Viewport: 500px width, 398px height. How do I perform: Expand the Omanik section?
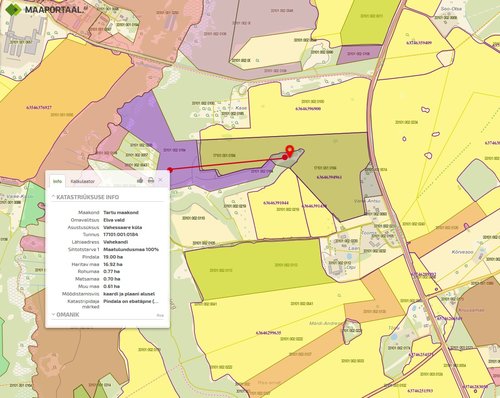click(x=66, y=315)
